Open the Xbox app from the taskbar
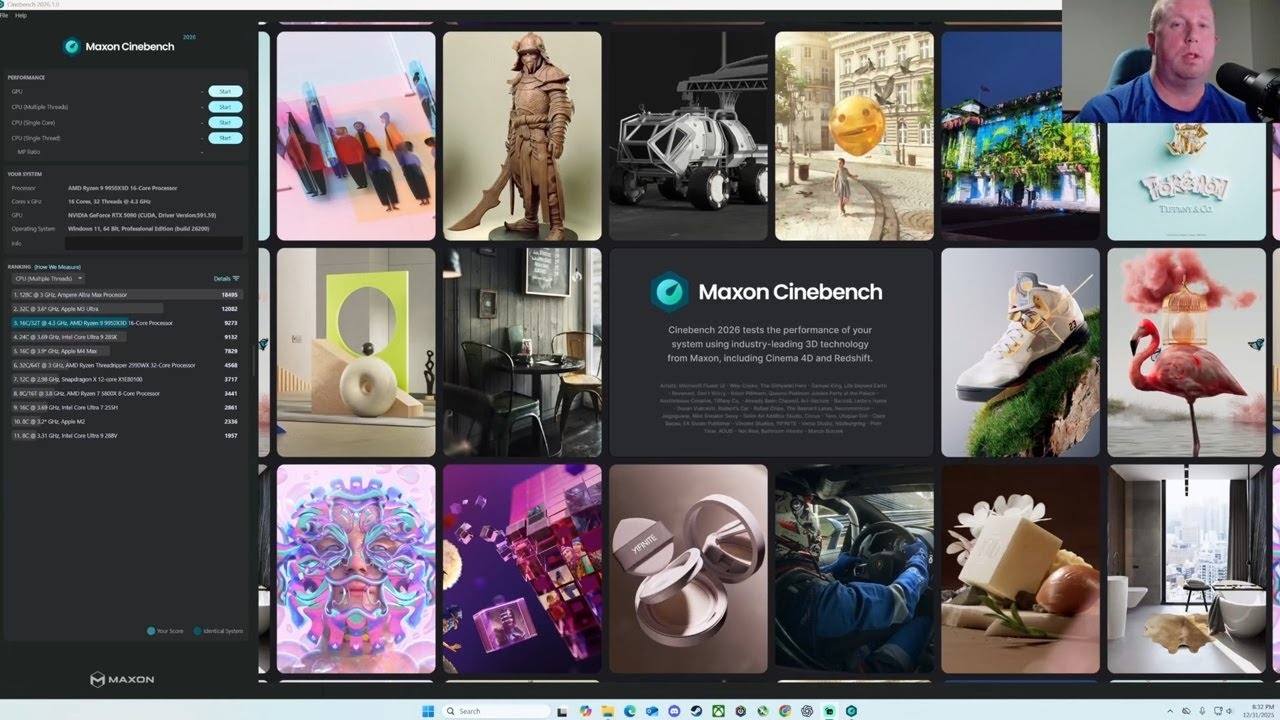 coord(718,711)
